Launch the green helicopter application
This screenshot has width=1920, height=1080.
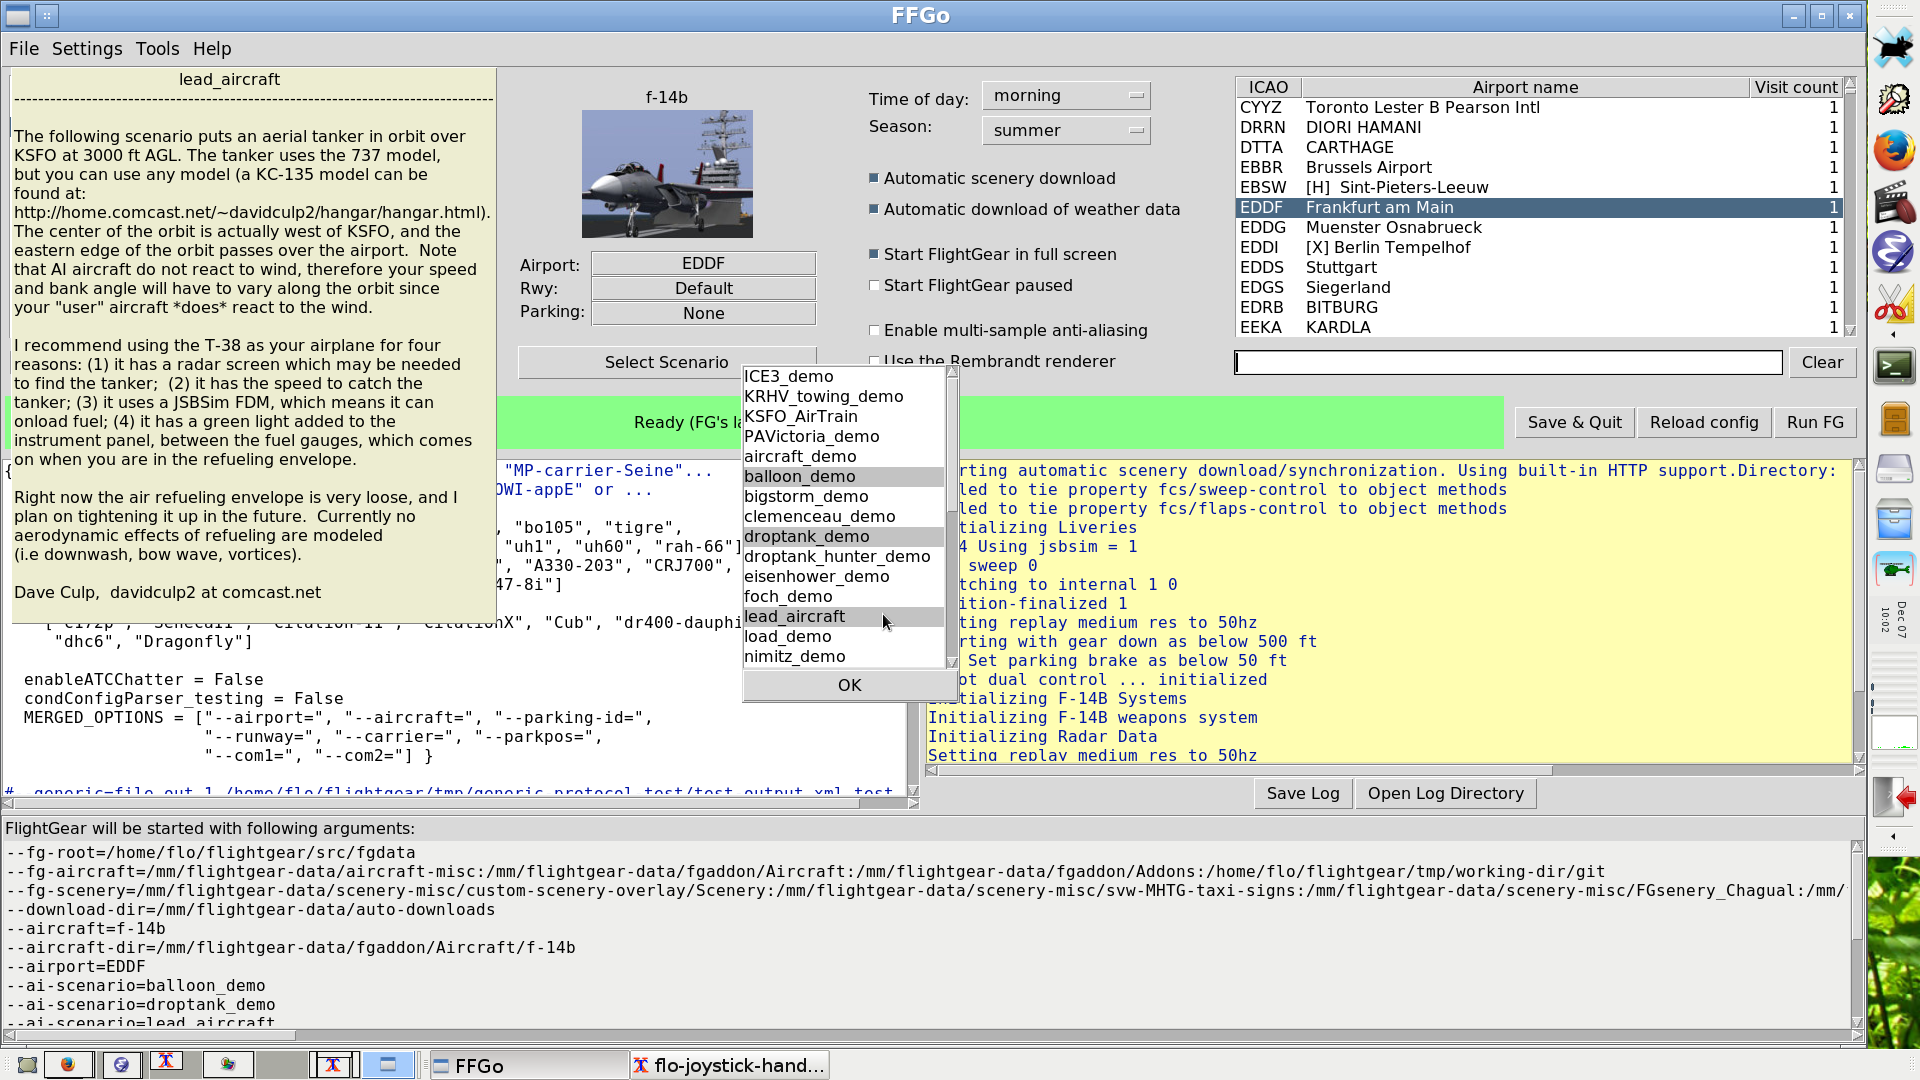(1894, 570)
